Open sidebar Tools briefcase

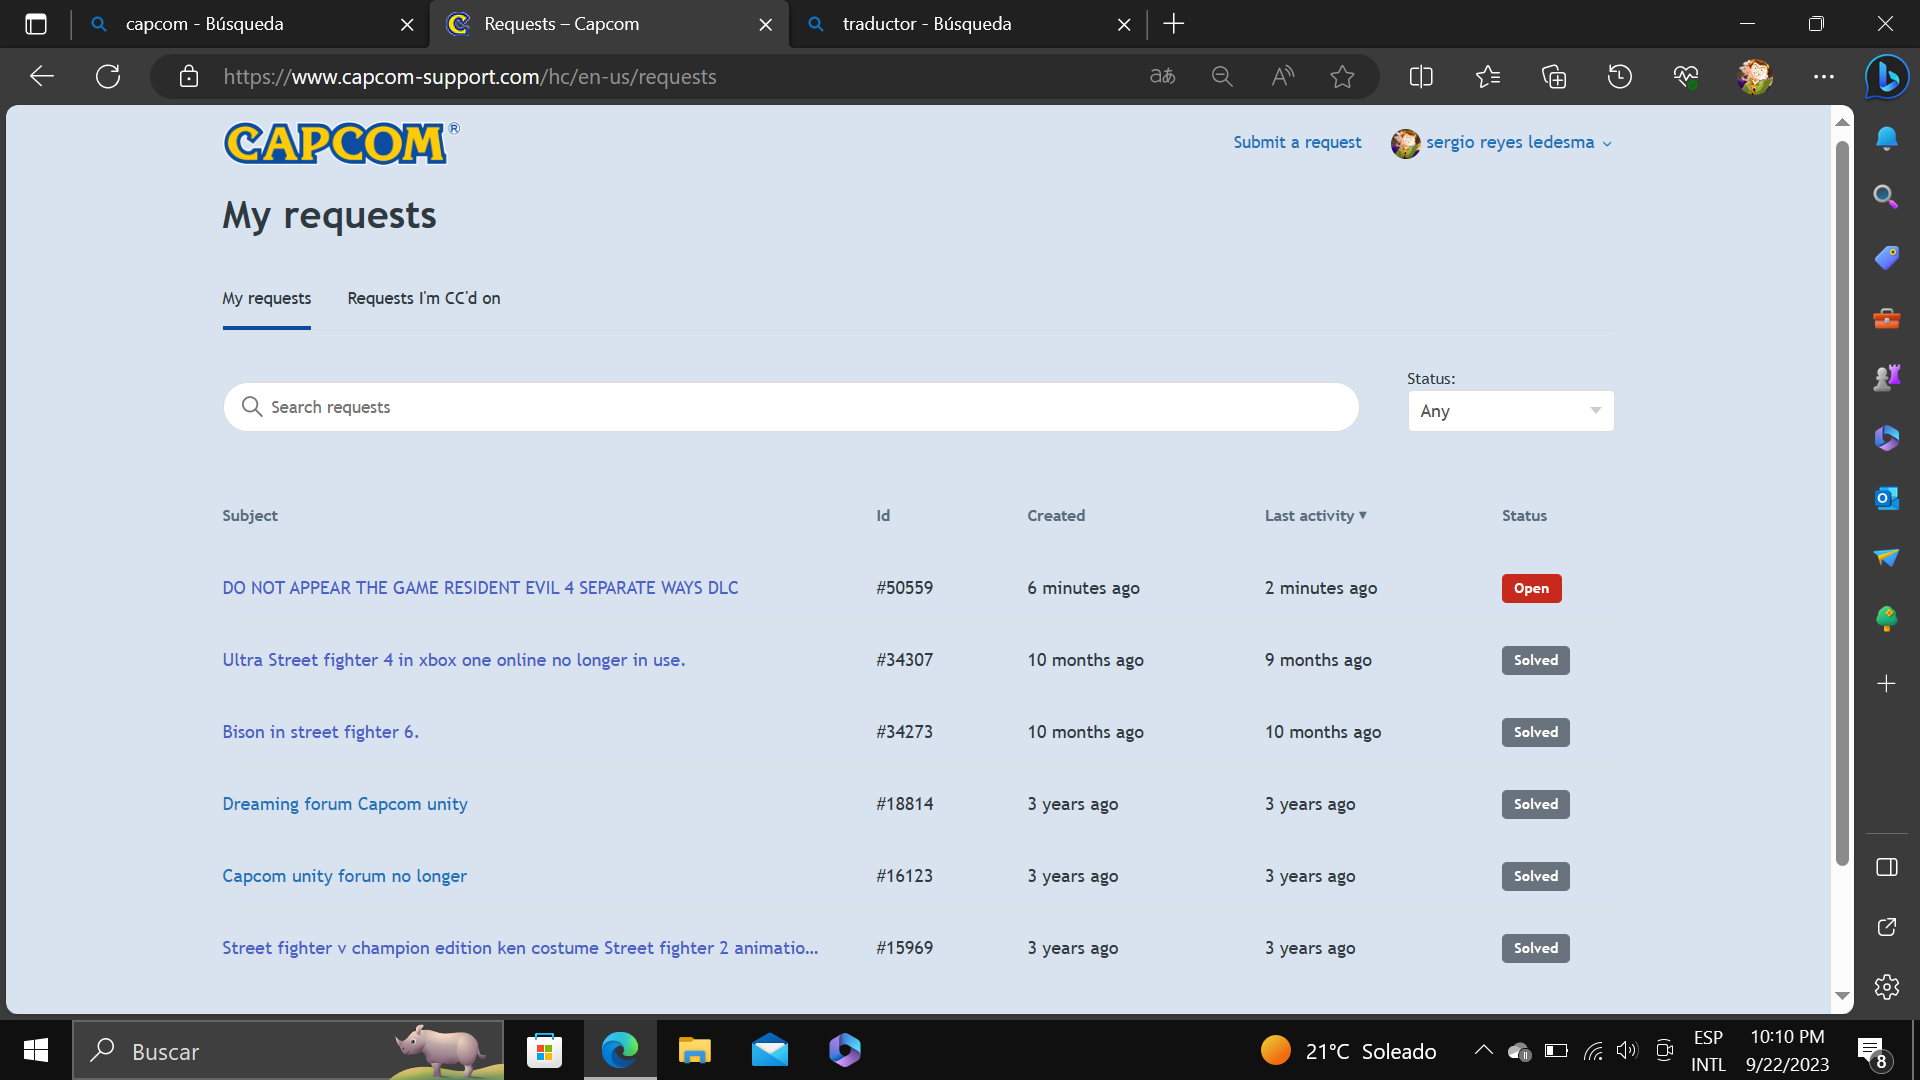coord(1887,318)
